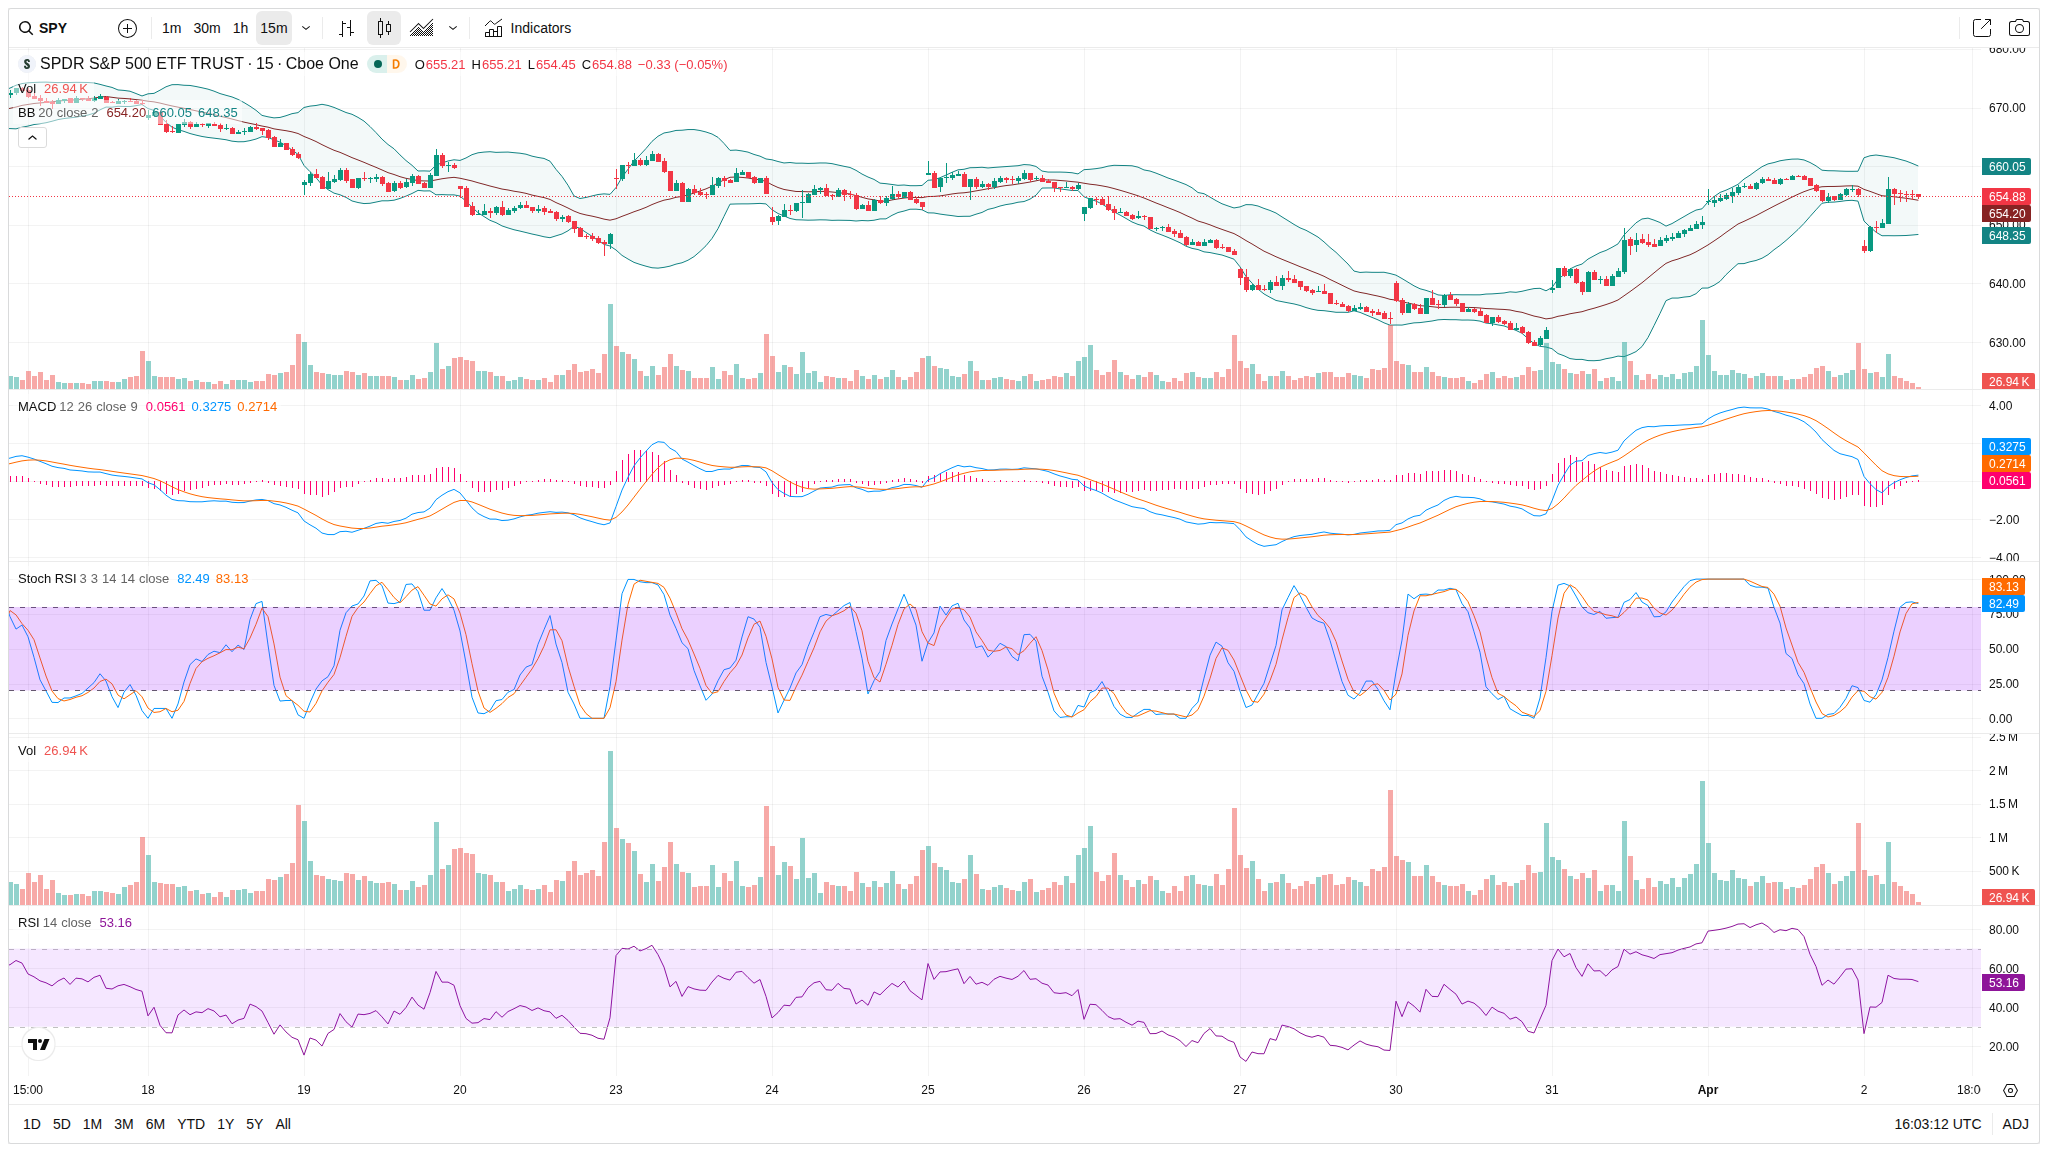Collapse the indicator legend chevron
2048x1152 pixels.
point(32,137)
